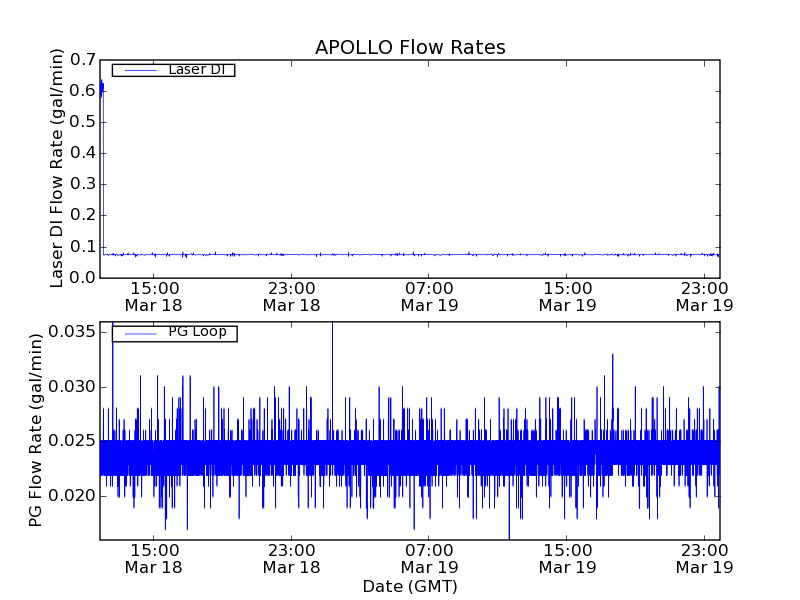Click the 07:00 Mar 19 tick on top chart
Image resolution: width=800 pixels, height=600 pixels.
pyautogui.click(x=429, y=296)
